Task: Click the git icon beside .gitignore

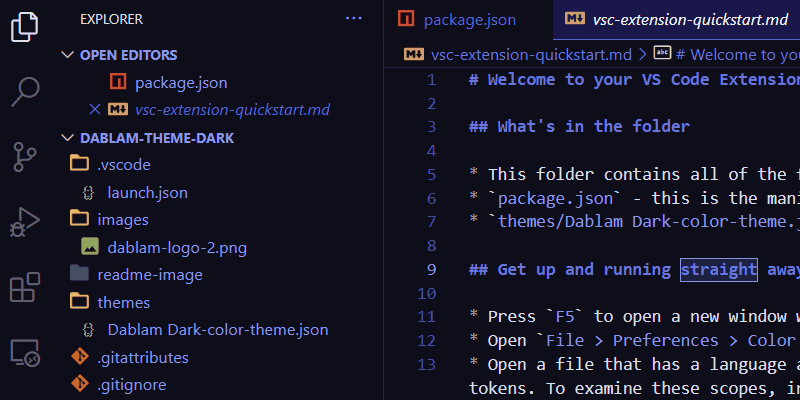Action: (80, 384)
